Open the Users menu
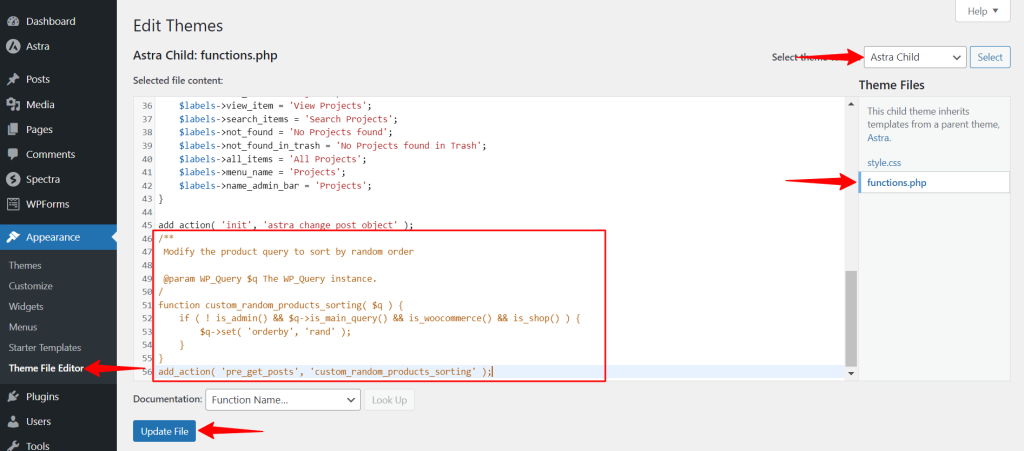 tap(39, 422)
